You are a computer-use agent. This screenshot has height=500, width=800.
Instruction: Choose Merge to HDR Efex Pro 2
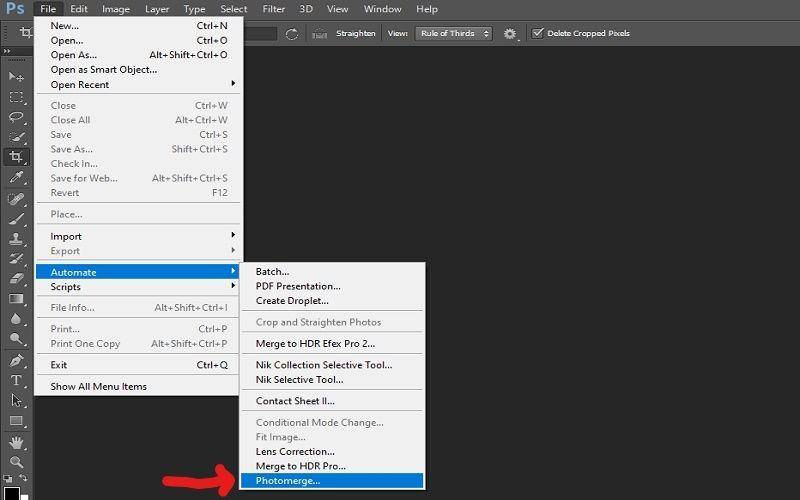tap(332, 343)
